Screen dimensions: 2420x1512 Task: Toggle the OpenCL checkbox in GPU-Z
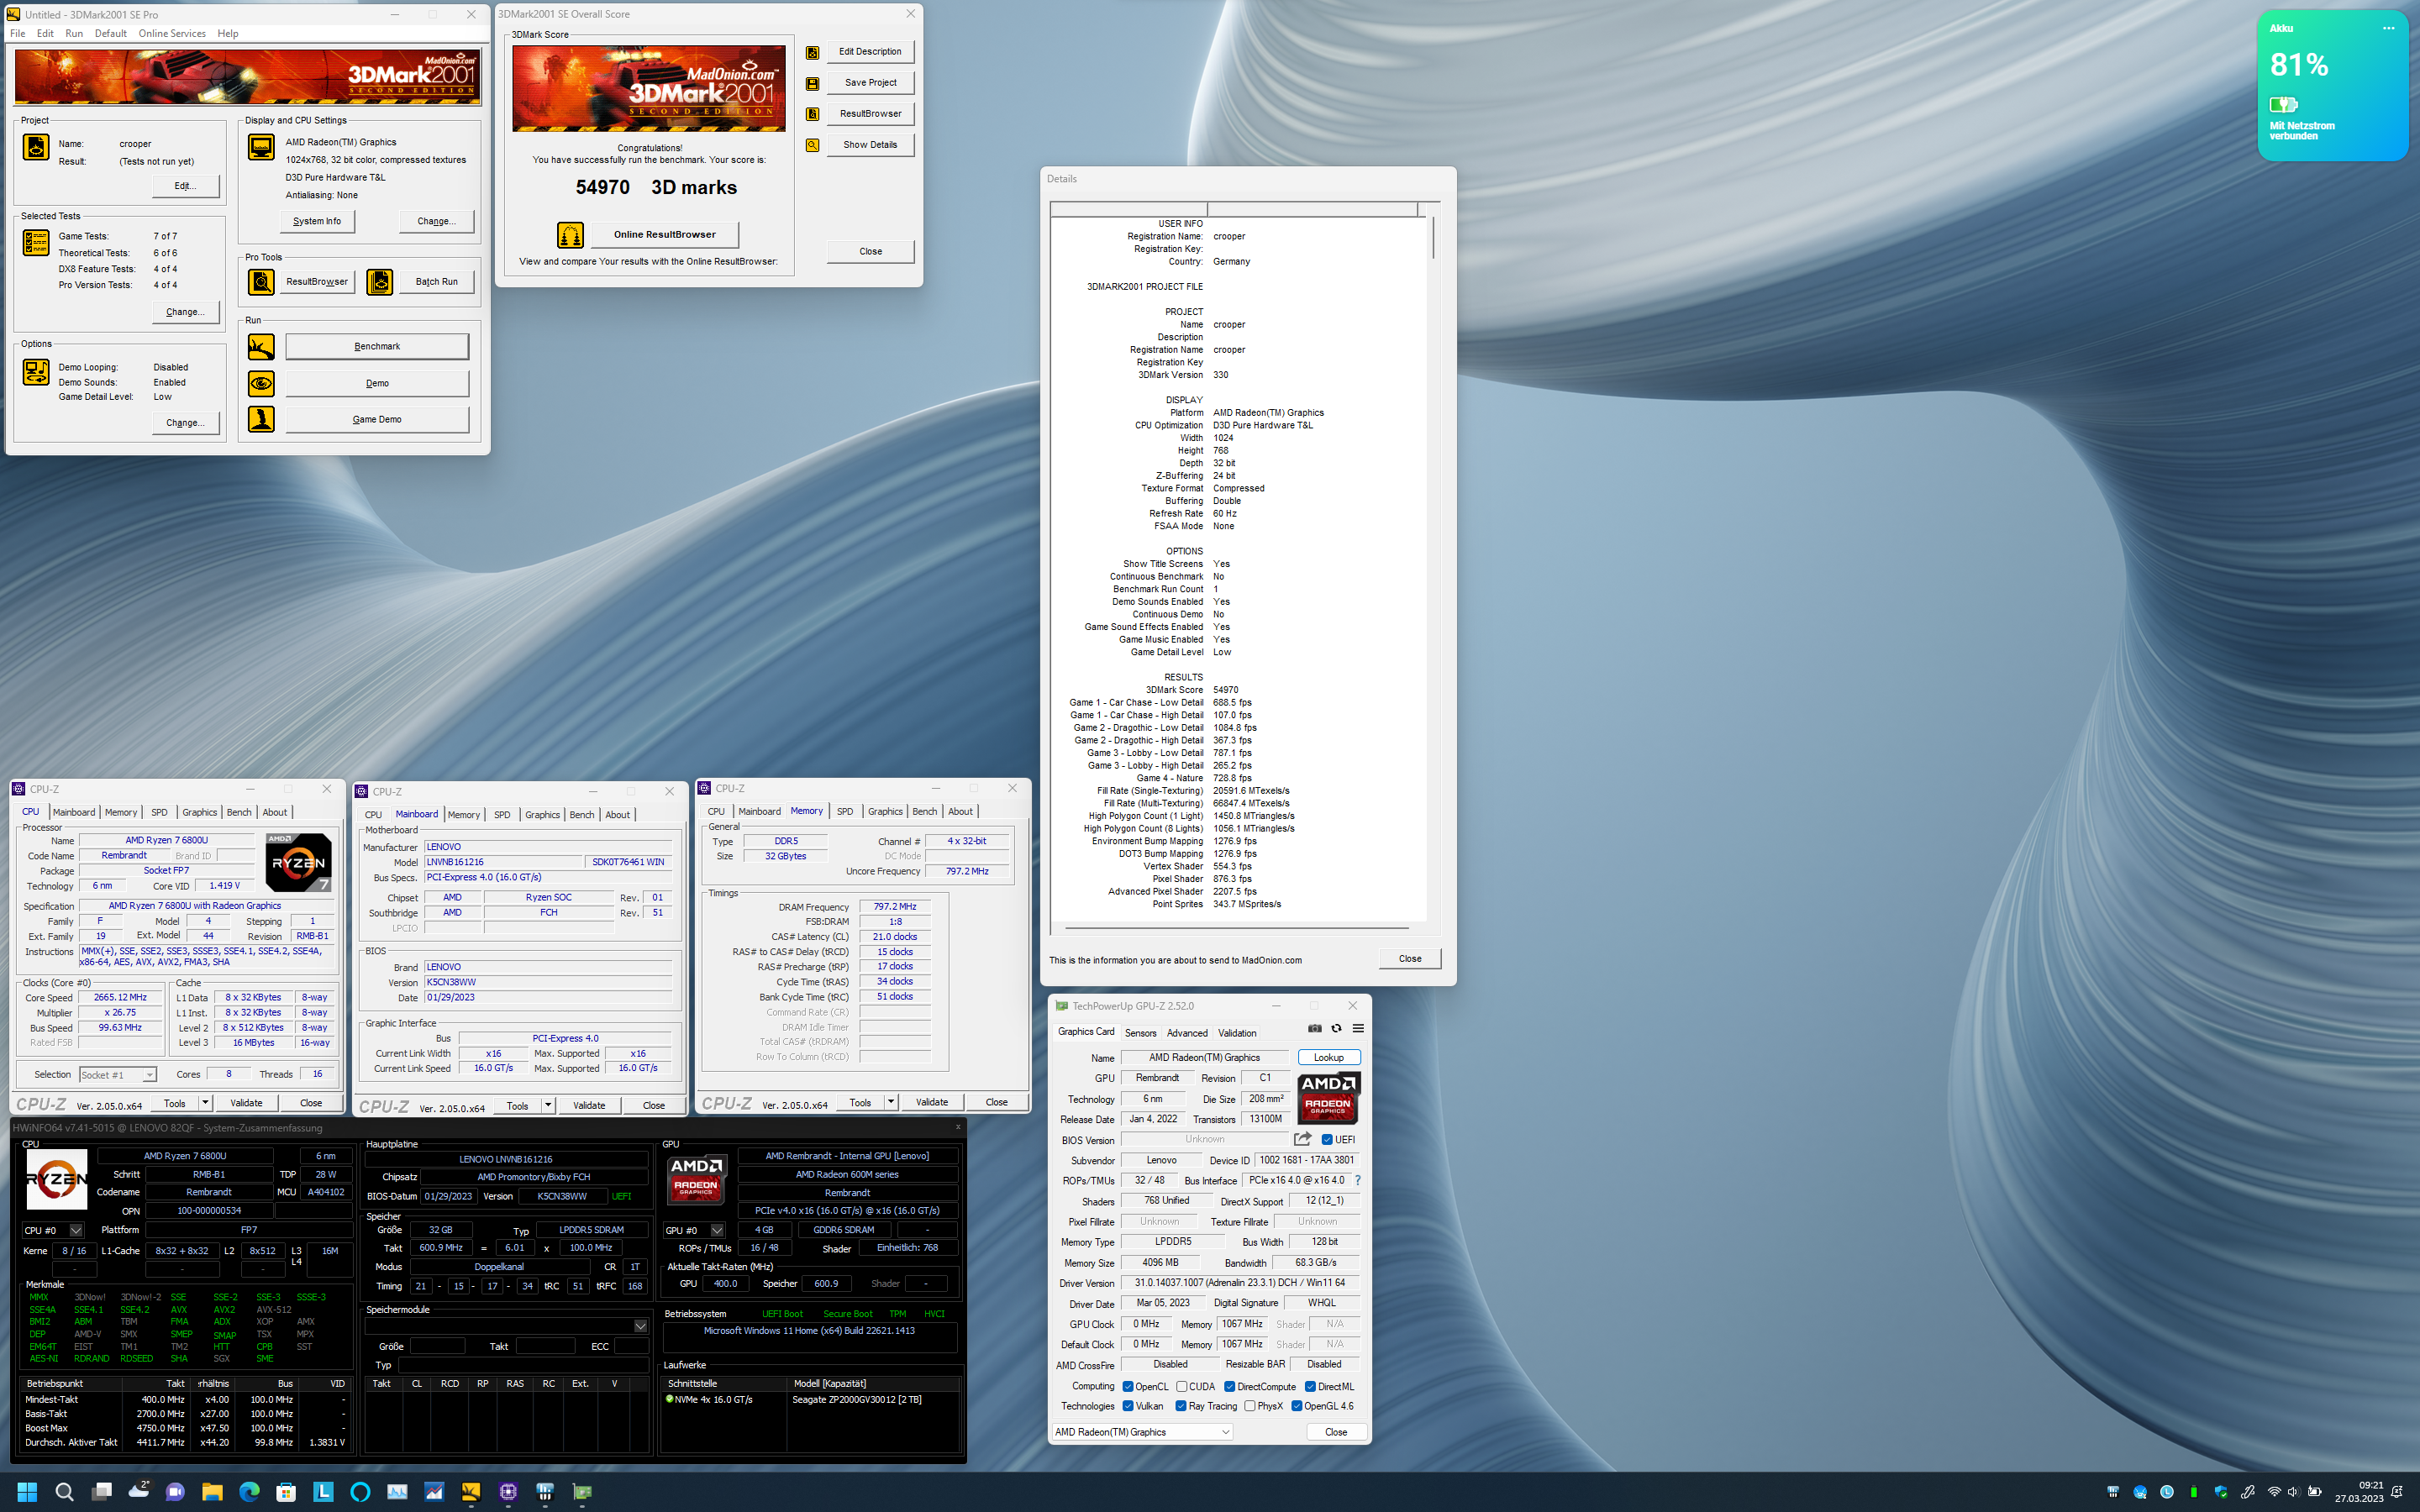coord(1127,1386)
